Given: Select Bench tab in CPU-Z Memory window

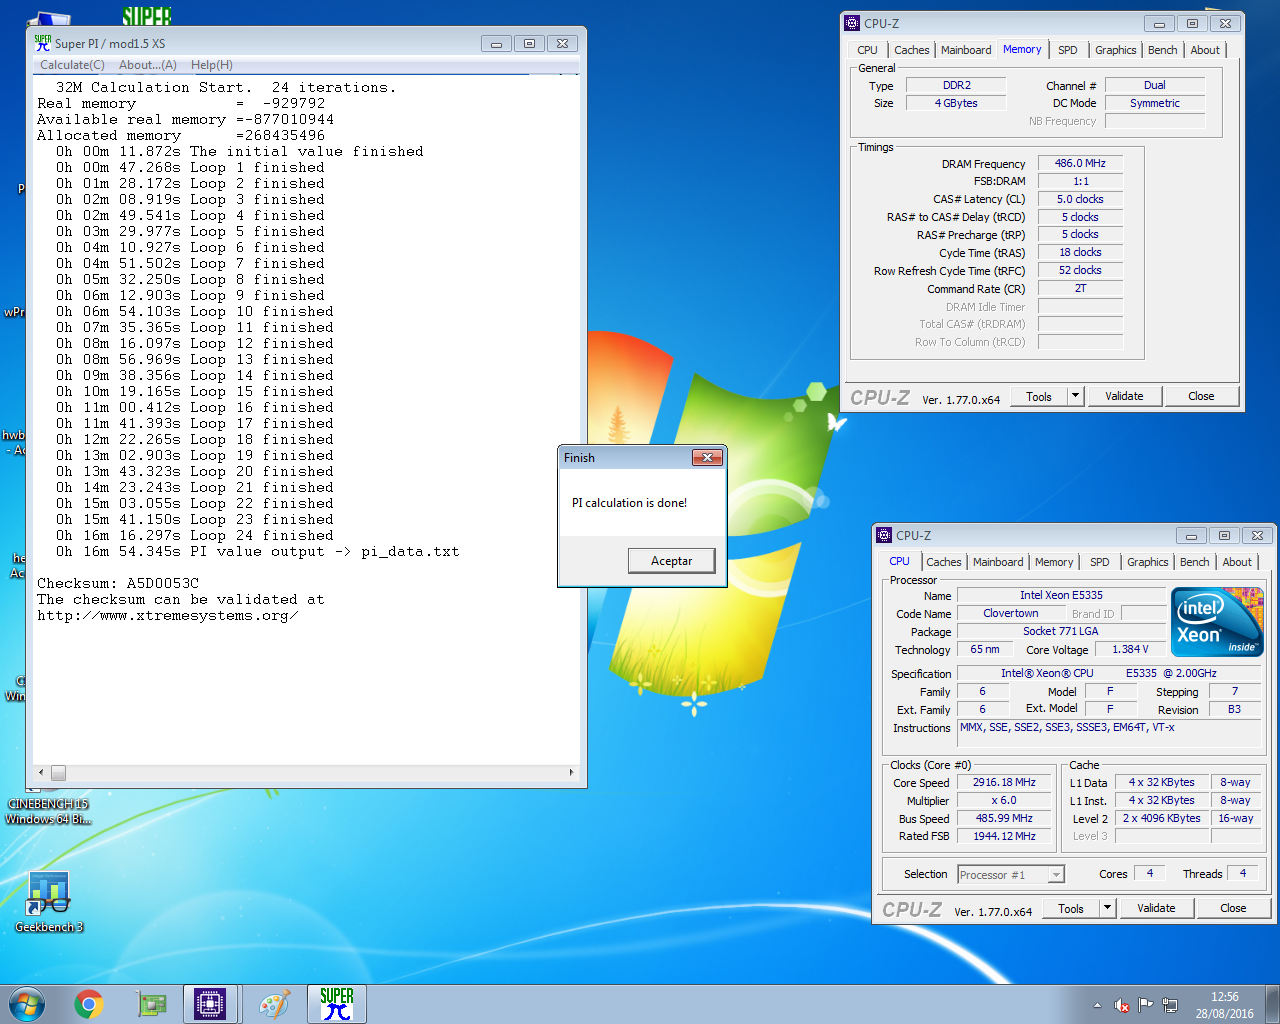Looking at the screenshot, I should click(x=1163, y=50).
